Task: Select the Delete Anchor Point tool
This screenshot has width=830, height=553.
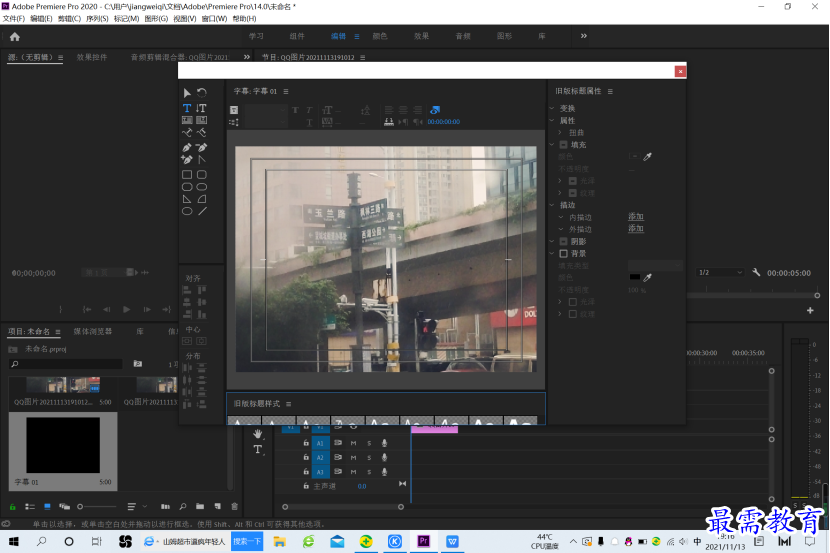Action: (201, 147)
